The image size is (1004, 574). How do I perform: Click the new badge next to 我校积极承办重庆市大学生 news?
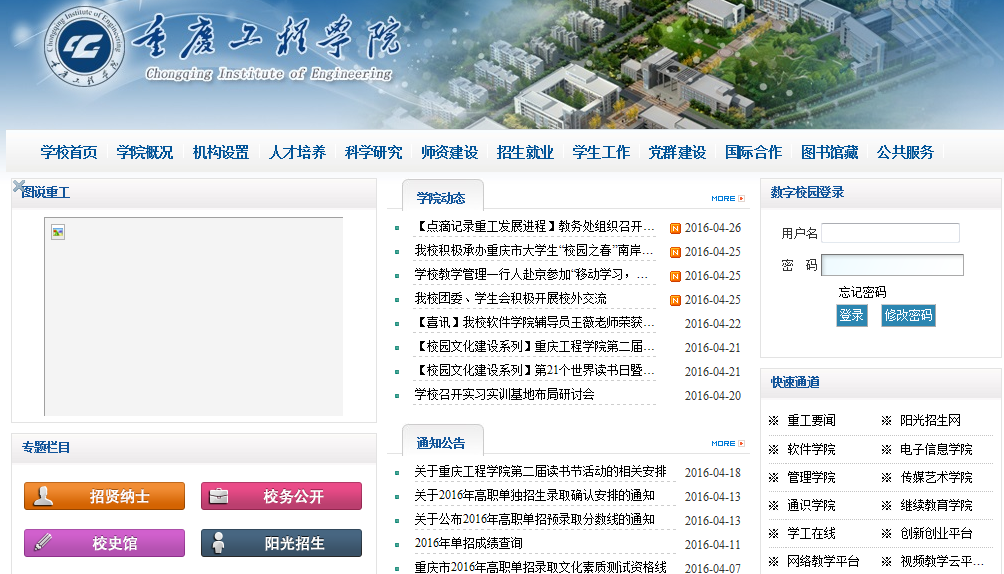pyautogui.click(x=675, y=252)
